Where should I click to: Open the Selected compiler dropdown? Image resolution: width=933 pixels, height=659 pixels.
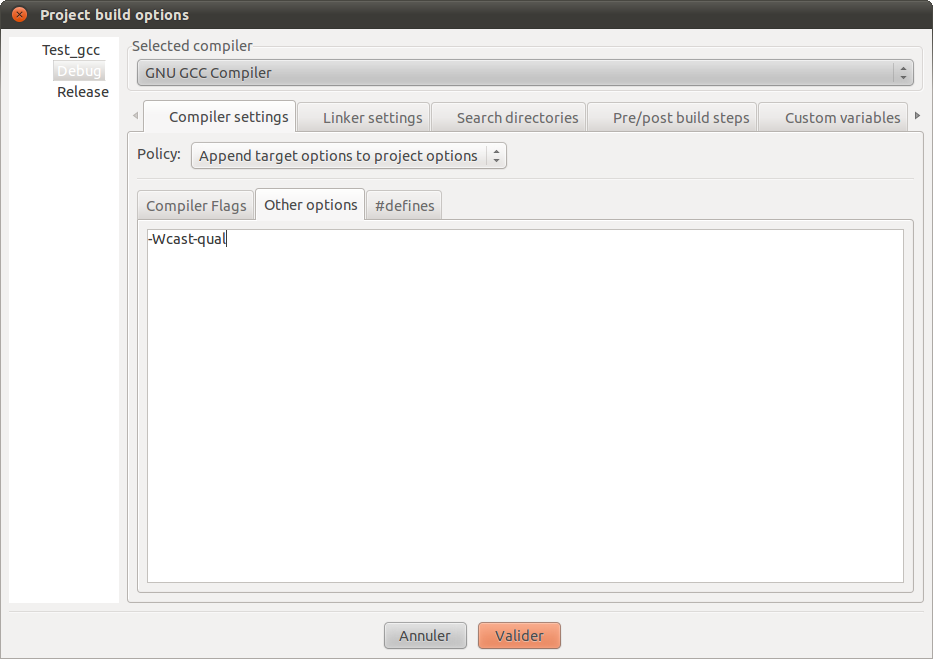tap(525, 73)
